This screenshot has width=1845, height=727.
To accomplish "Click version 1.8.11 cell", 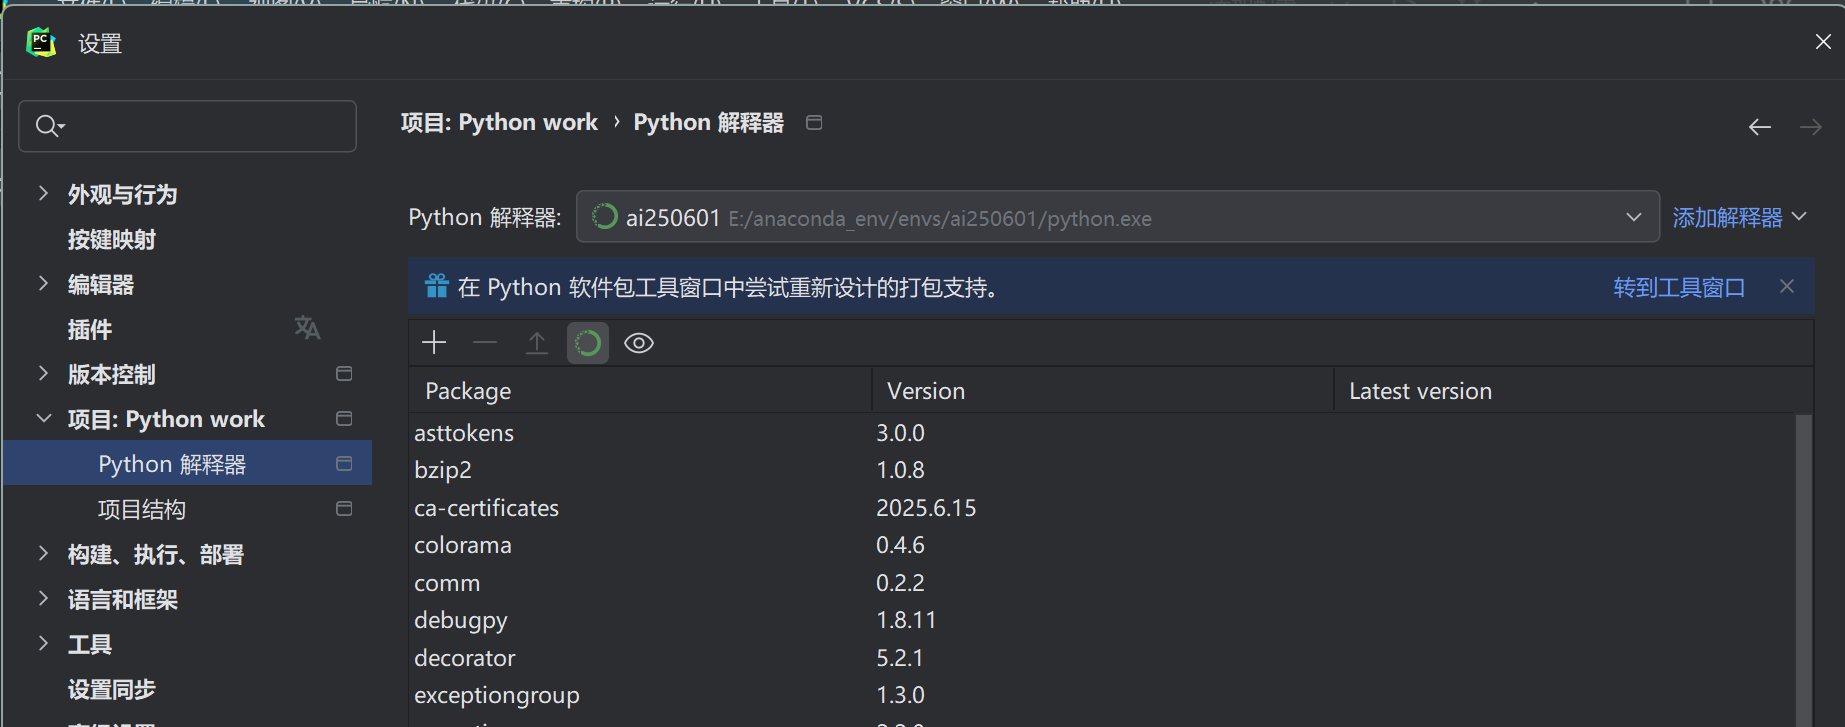I will tap(906, 620).
